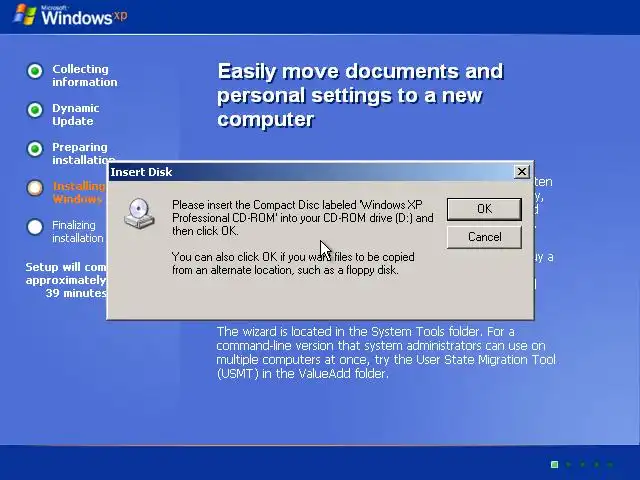The width and height of the screenshot is (640, 480).
Task: Click the 'Collecting information' label
Action: pos(84,76)
